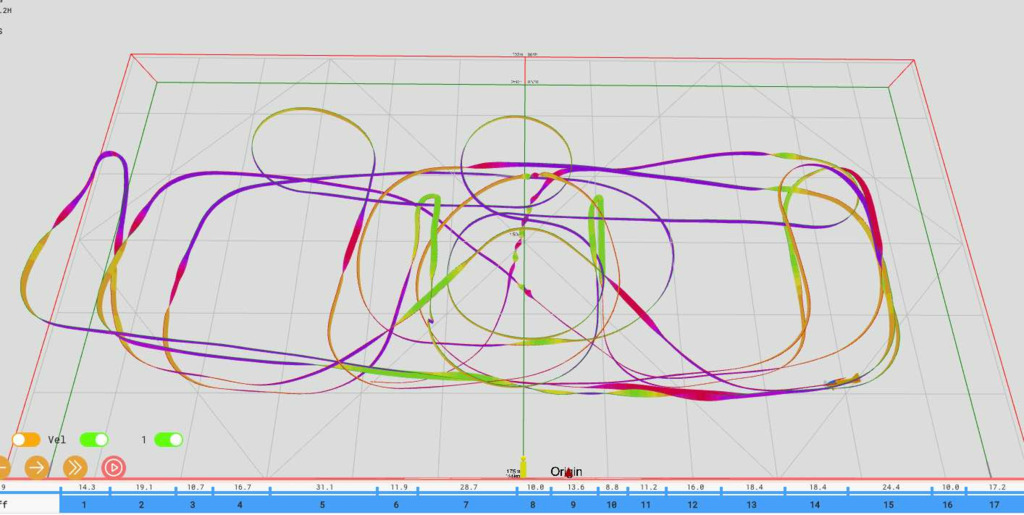The width and height of the screenshot is (1024, 515).
Task: Click the 13.6 duration value
Action: tap(575, 488)
